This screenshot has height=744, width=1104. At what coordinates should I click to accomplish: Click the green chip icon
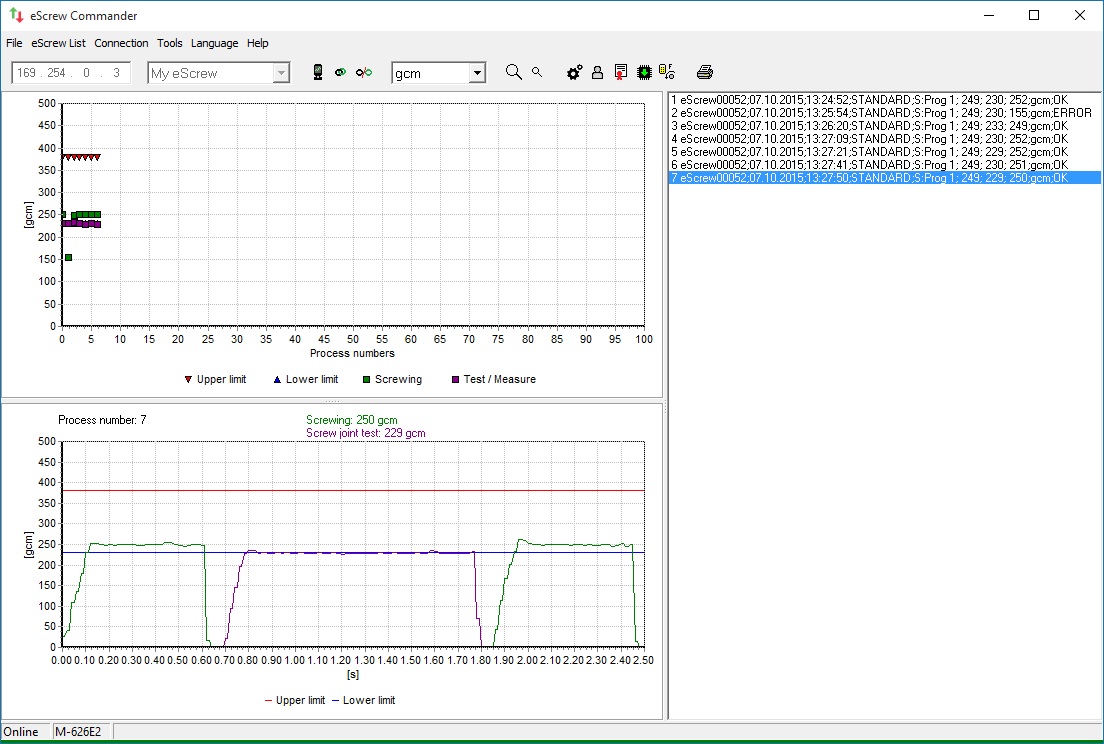(x=644, y=72)
